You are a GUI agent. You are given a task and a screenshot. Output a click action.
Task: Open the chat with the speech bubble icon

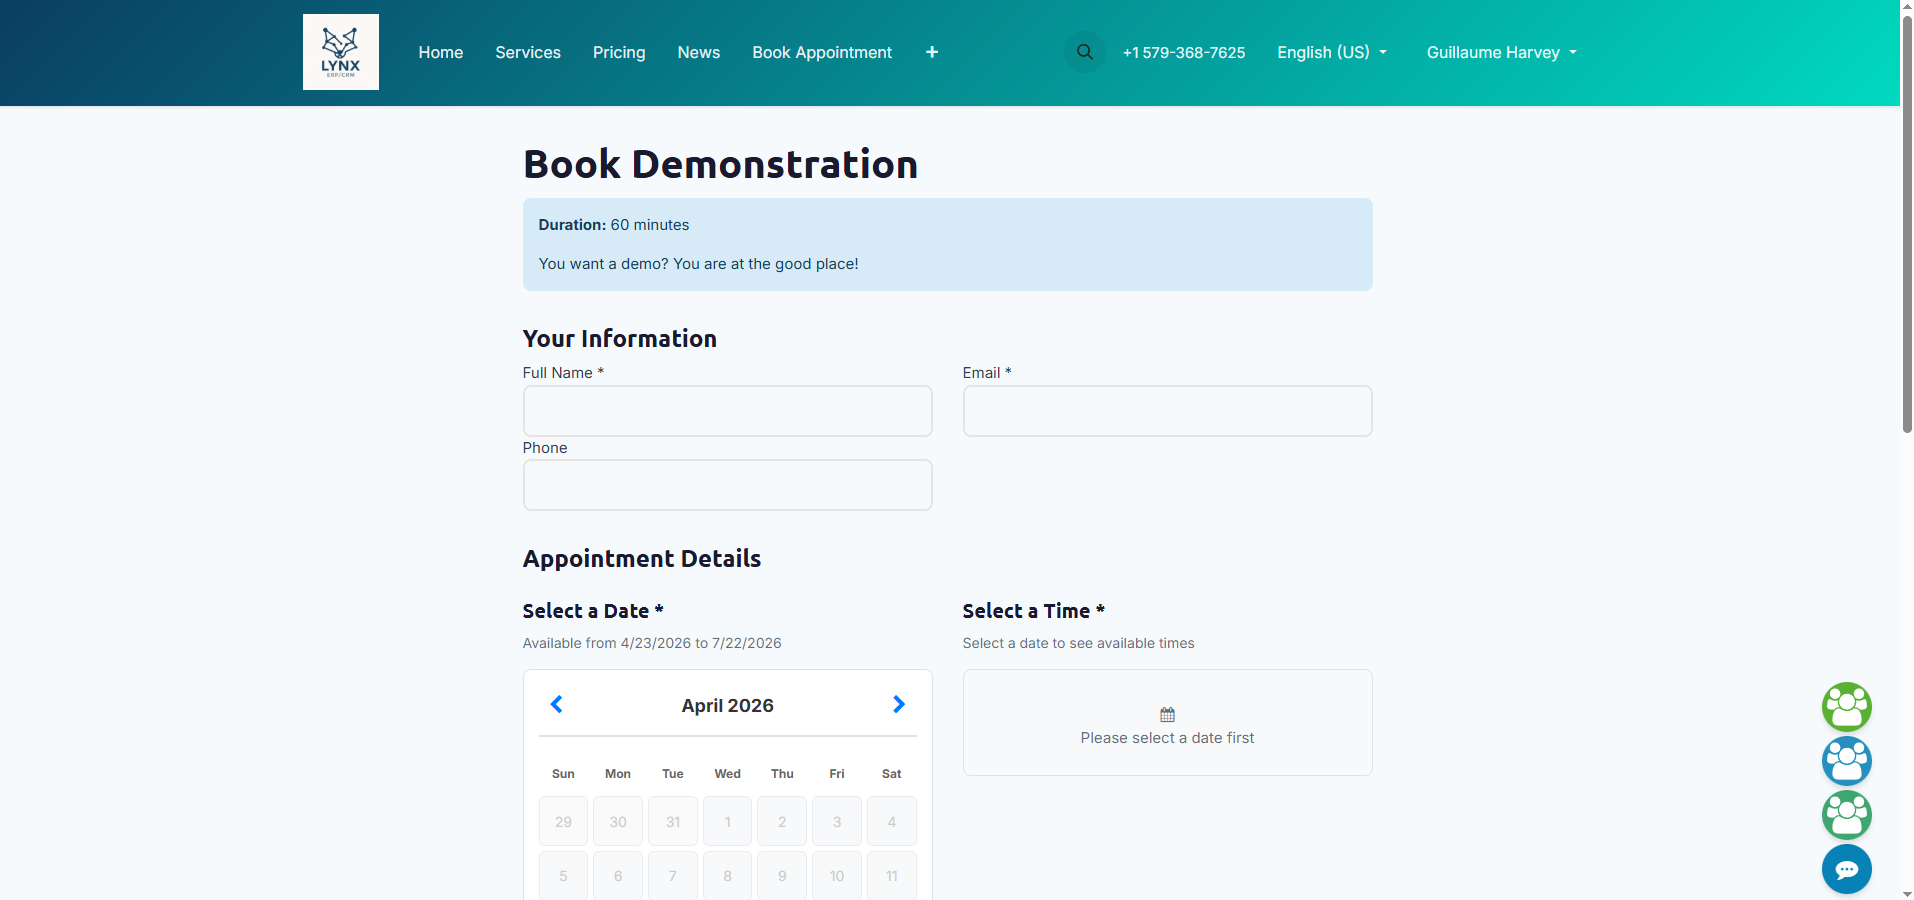tap(1847, 869)
